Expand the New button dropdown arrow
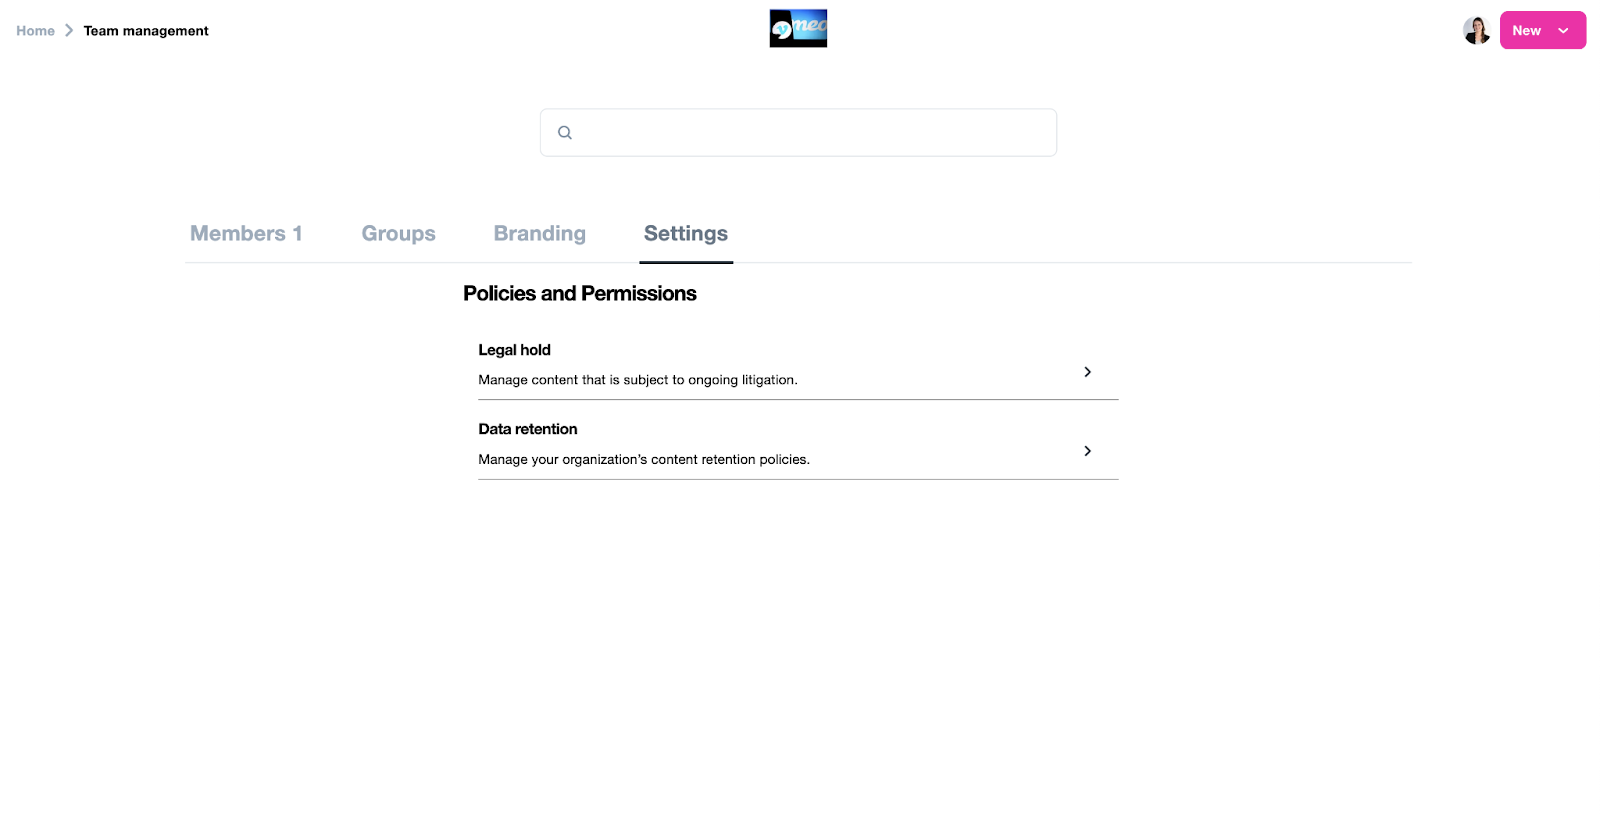 [1564, 31]
